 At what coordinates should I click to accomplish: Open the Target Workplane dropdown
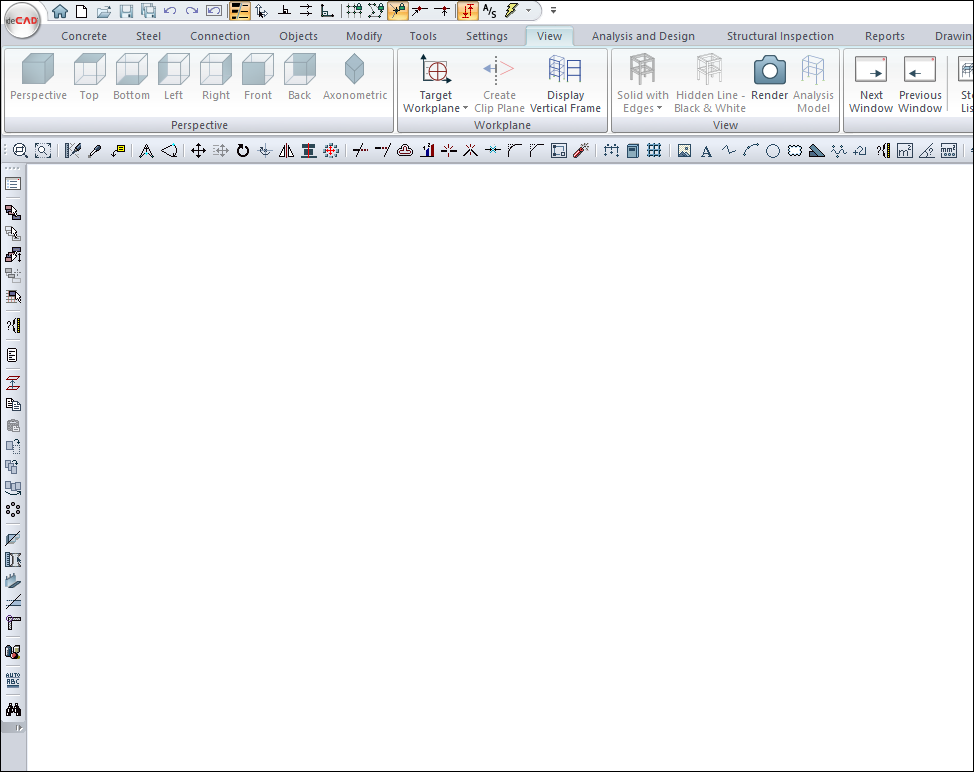pyautogui.click(x=435, y=102)
